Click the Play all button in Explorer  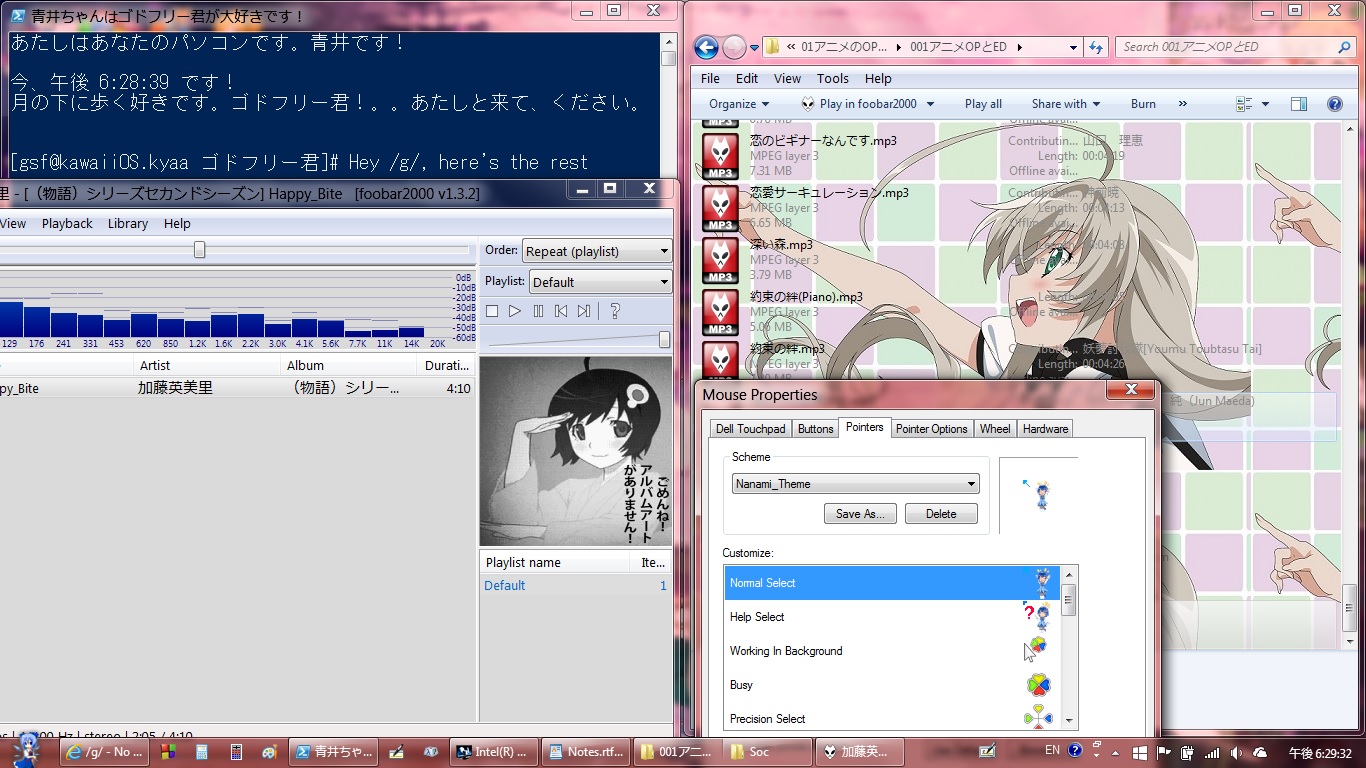[x=983, y=104]
